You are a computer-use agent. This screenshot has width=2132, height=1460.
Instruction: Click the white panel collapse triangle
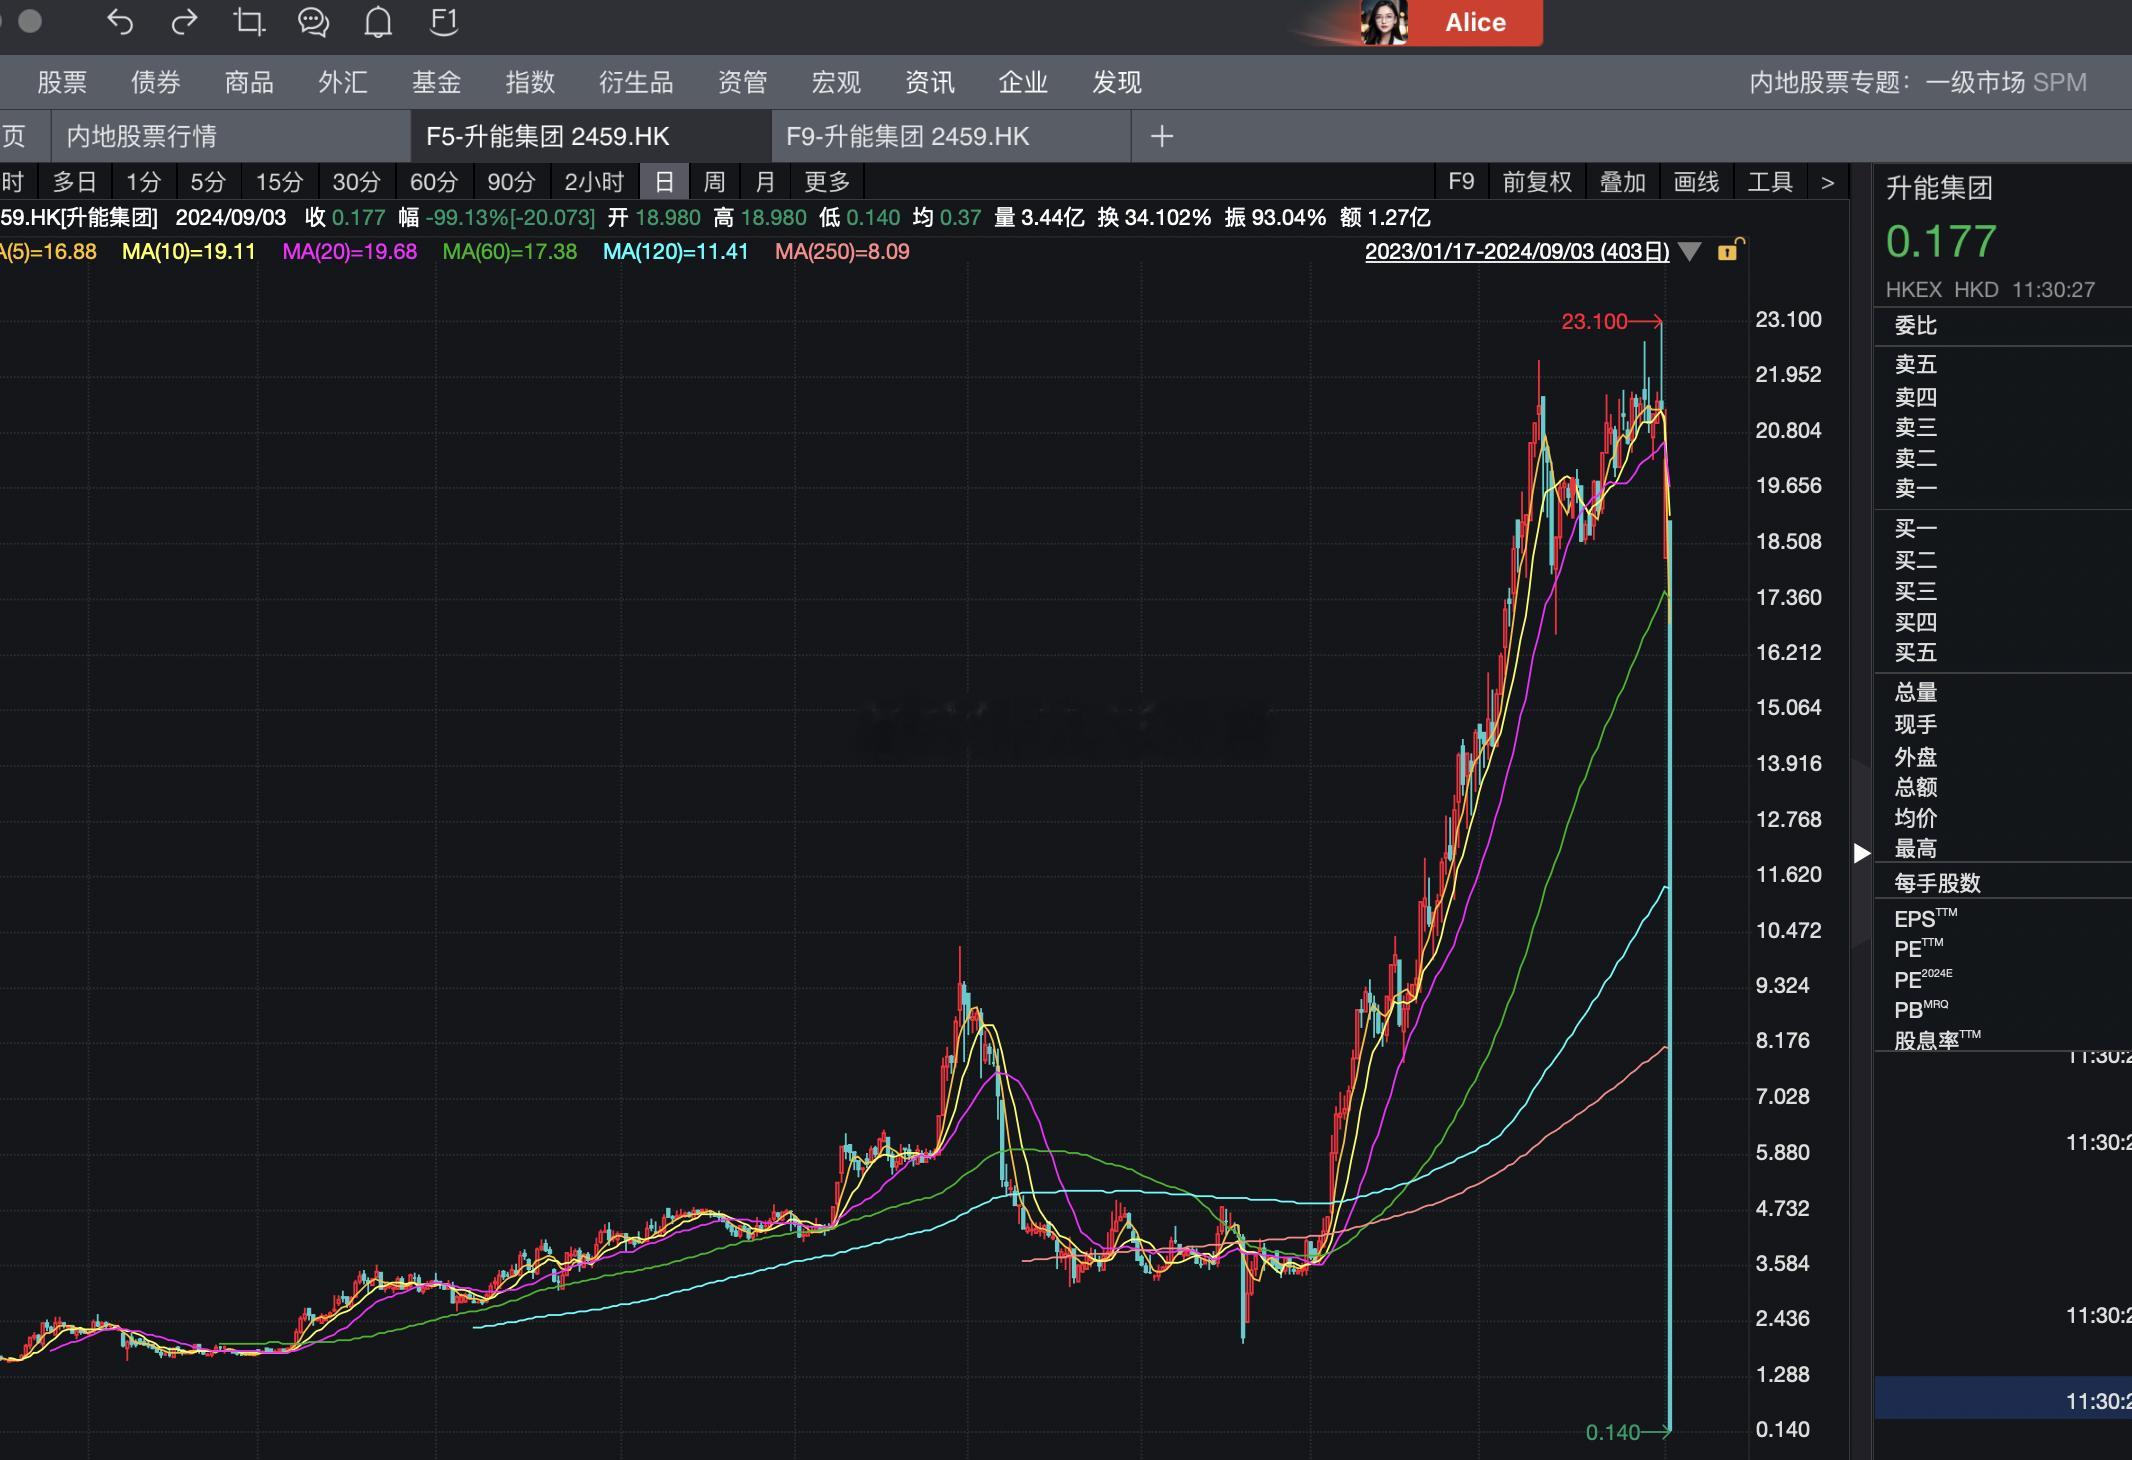pos(1861,853)
